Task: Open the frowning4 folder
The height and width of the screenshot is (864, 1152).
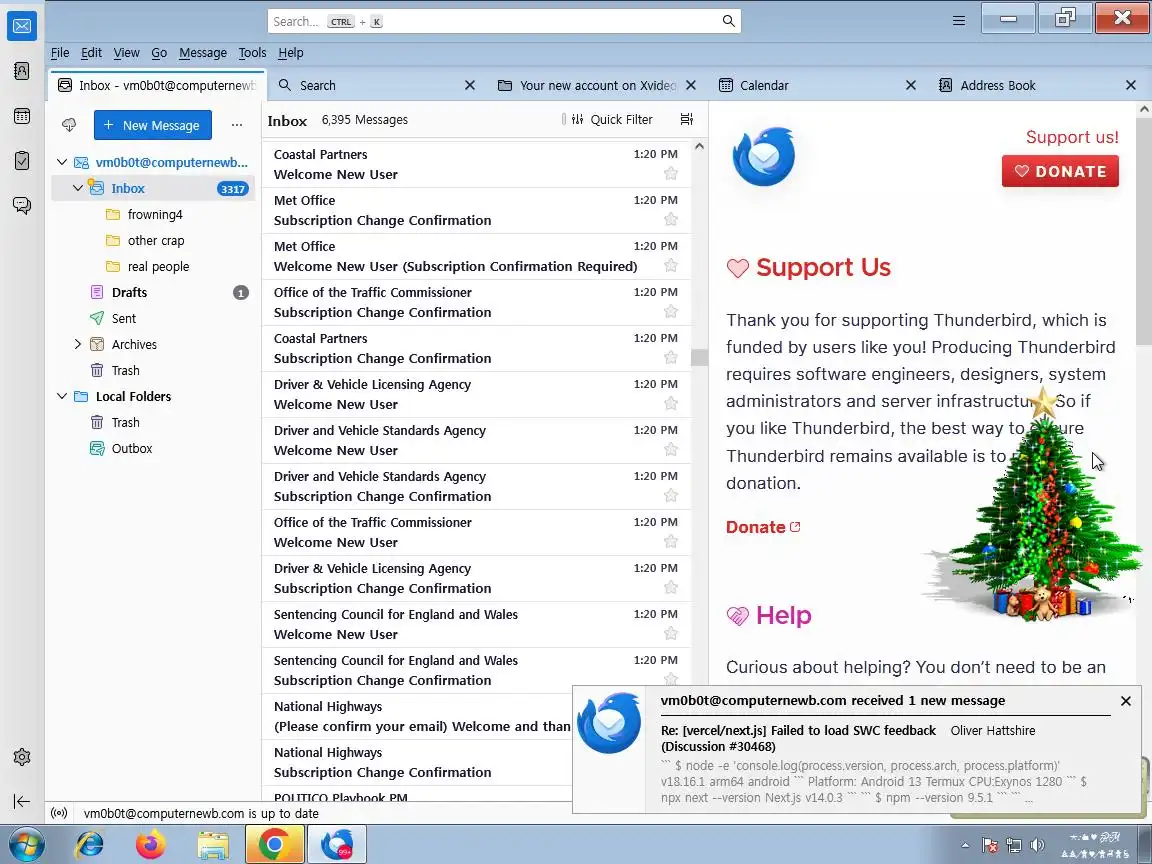Action: click(x=153, y=215)
